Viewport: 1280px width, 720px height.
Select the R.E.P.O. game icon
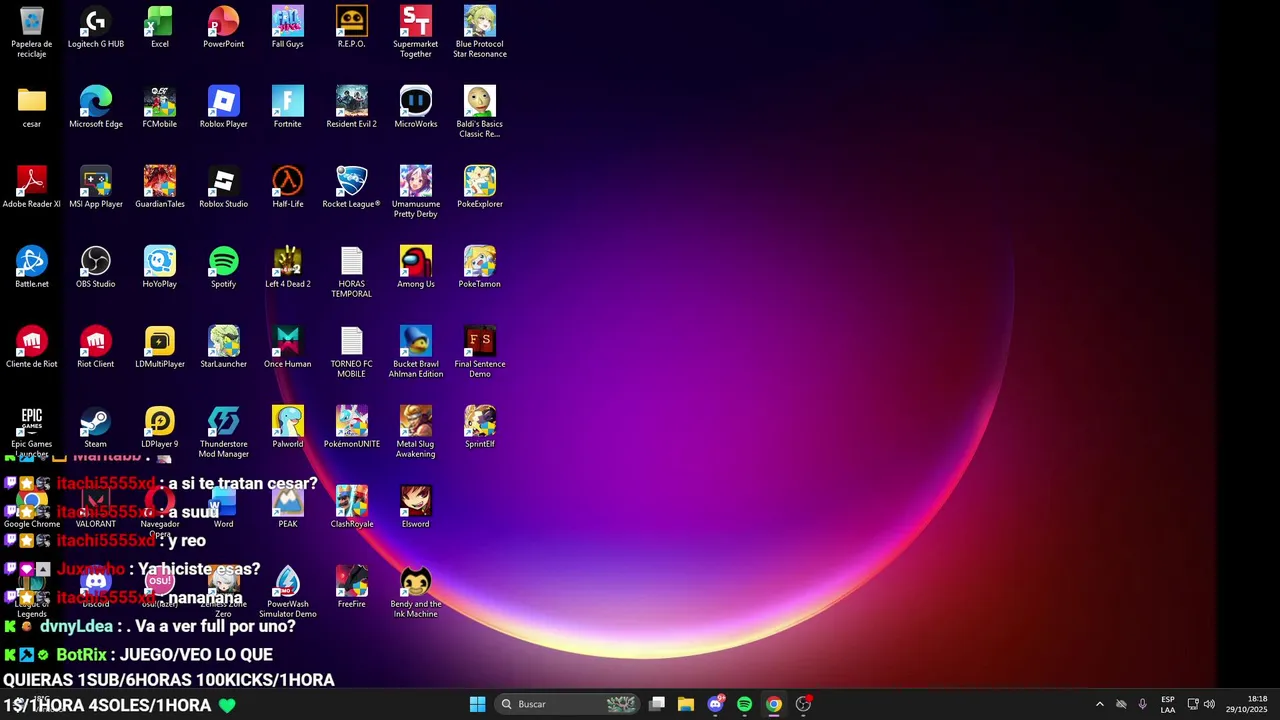[352, 27]
